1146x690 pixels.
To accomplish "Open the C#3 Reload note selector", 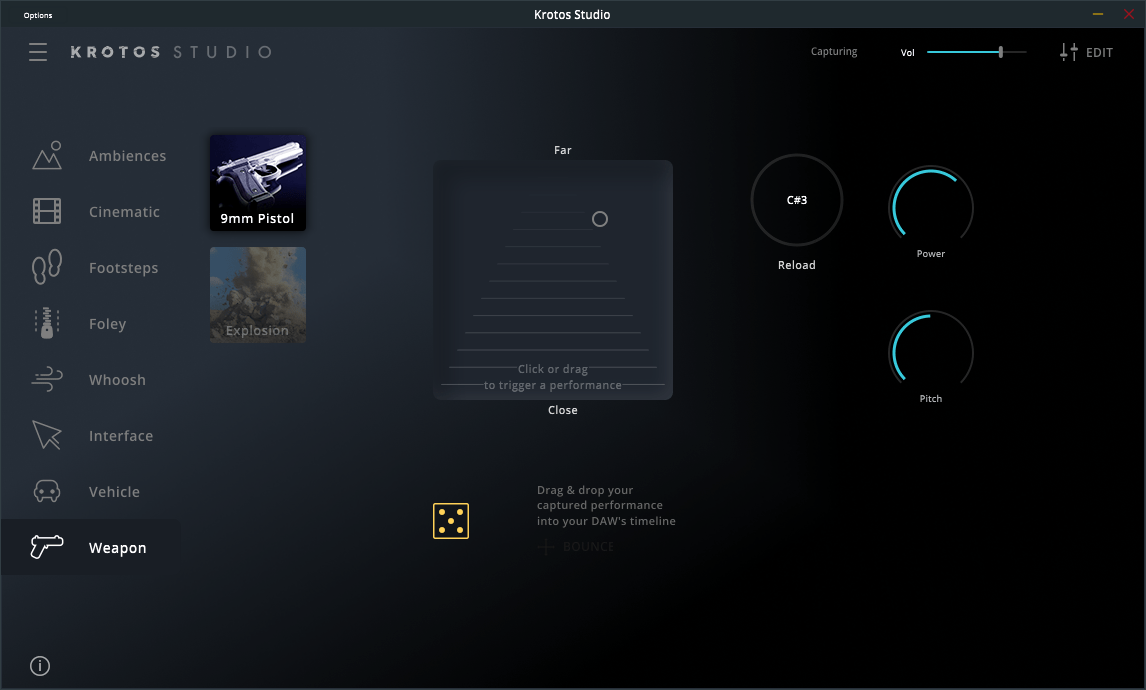I will coord(797,200).
